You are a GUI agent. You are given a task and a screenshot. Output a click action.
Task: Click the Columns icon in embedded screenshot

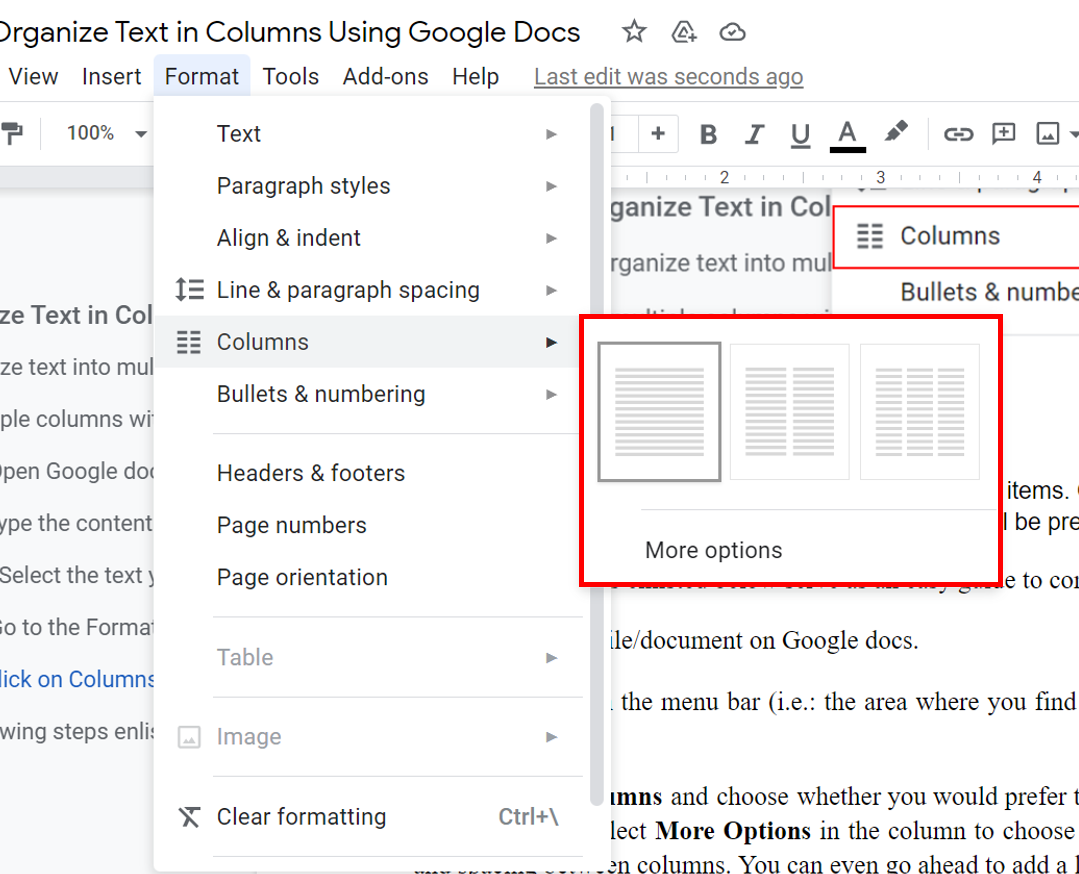[x=870, y=236]
